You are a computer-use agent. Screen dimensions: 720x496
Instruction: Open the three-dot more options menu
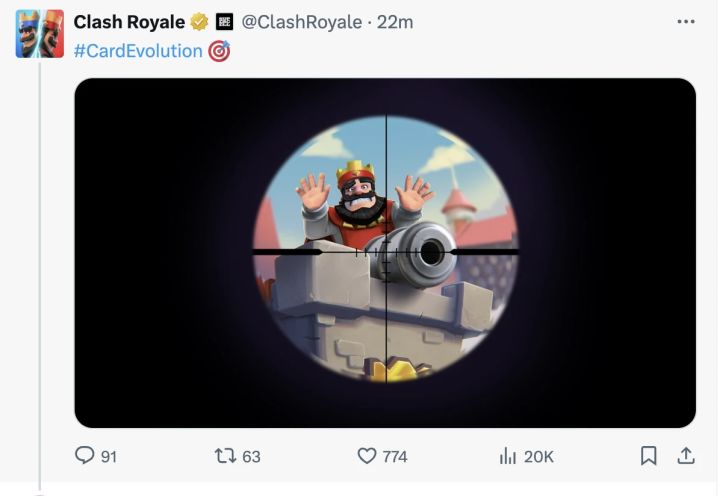click(x=685, y=22)
